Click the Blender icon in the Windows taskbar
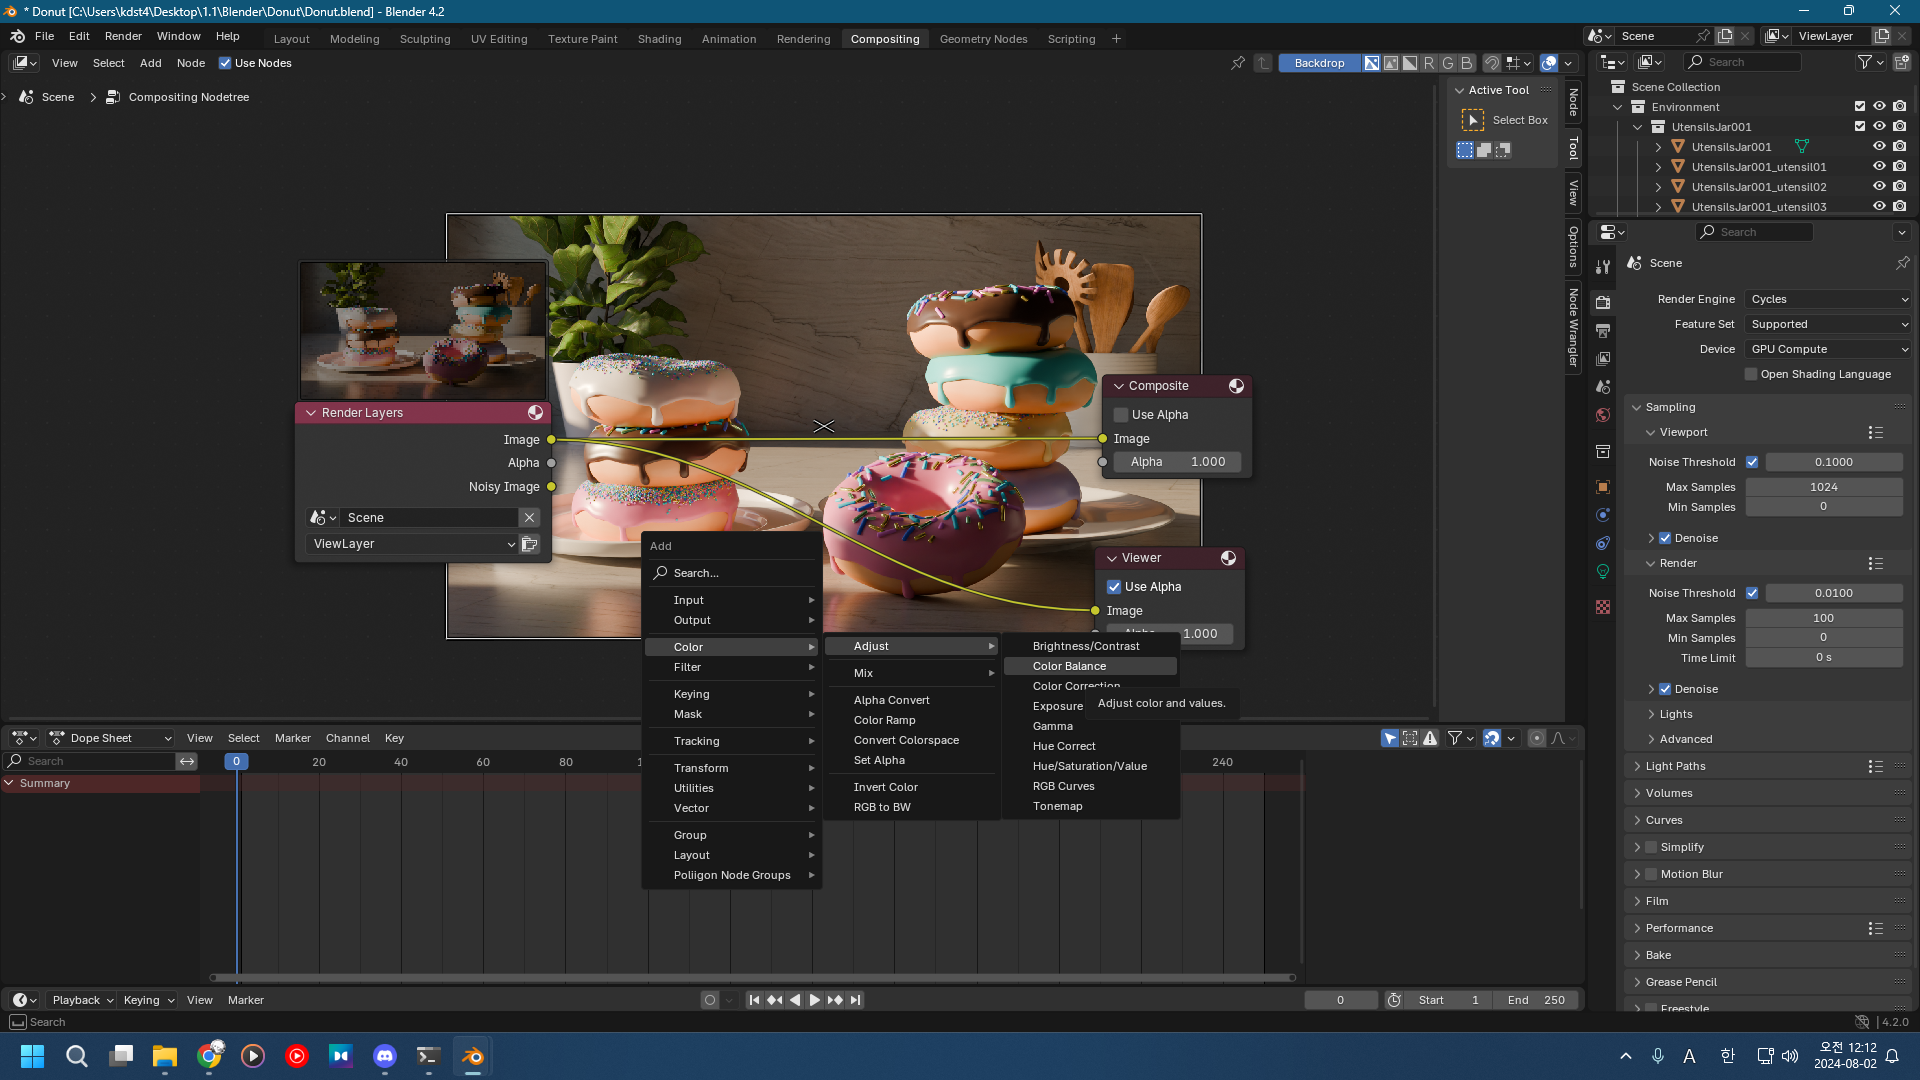 (x=472, y=1056)
